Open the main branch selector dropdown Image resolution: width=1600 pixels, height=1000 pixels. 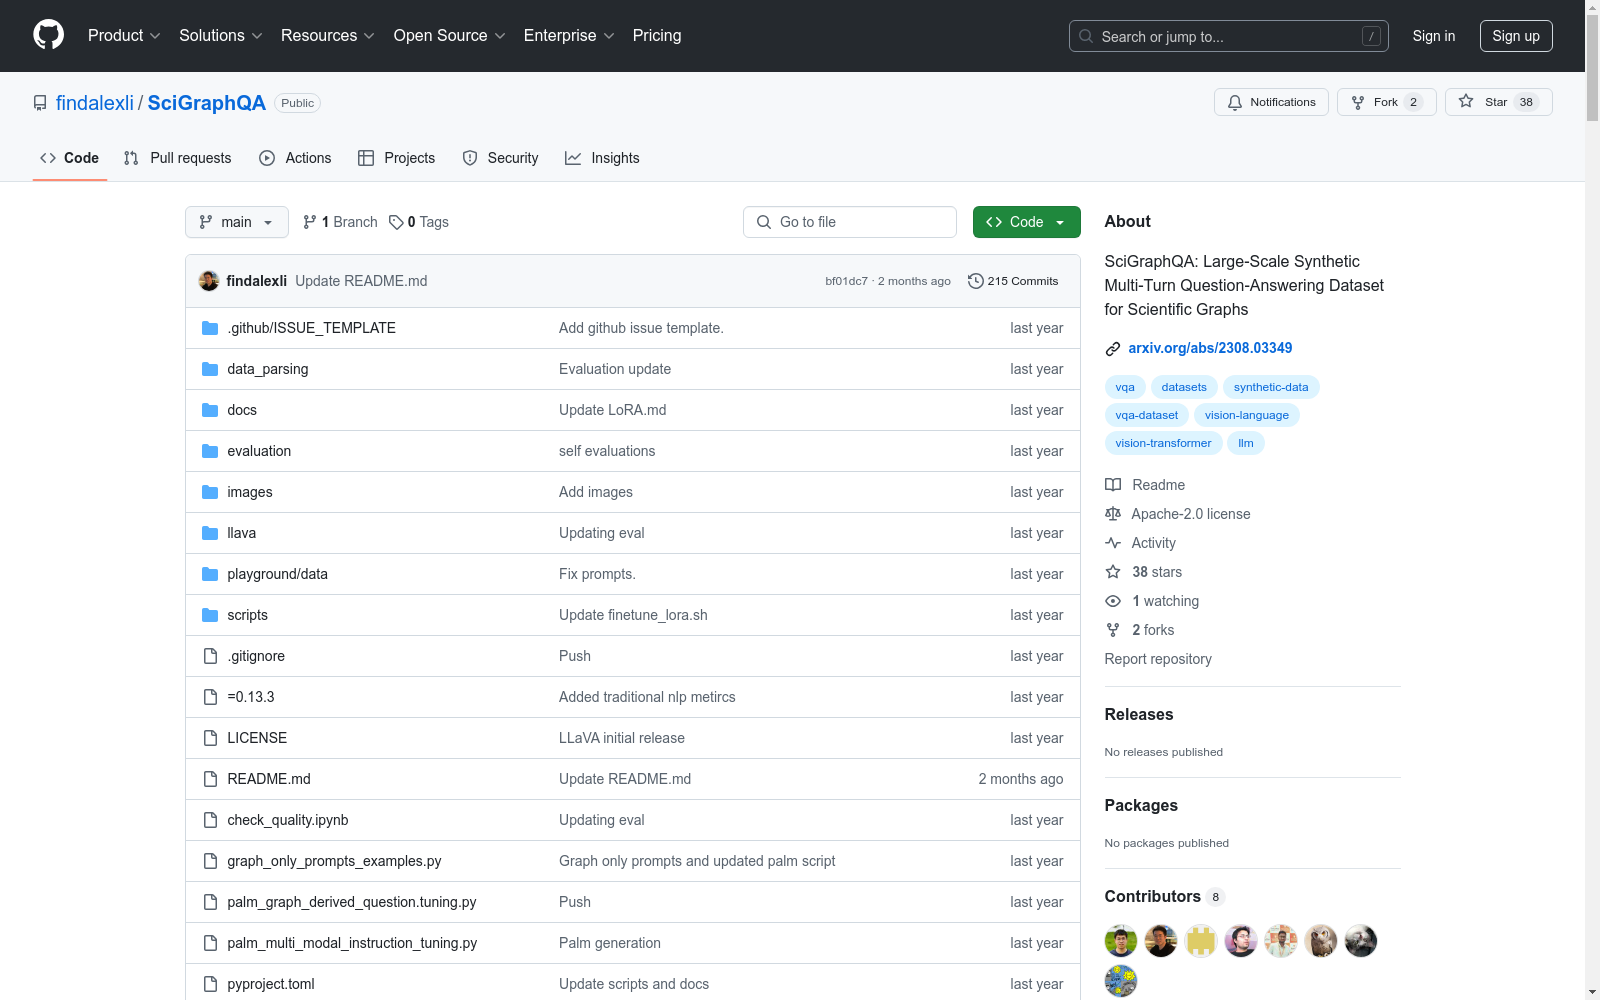click(237, 222)
